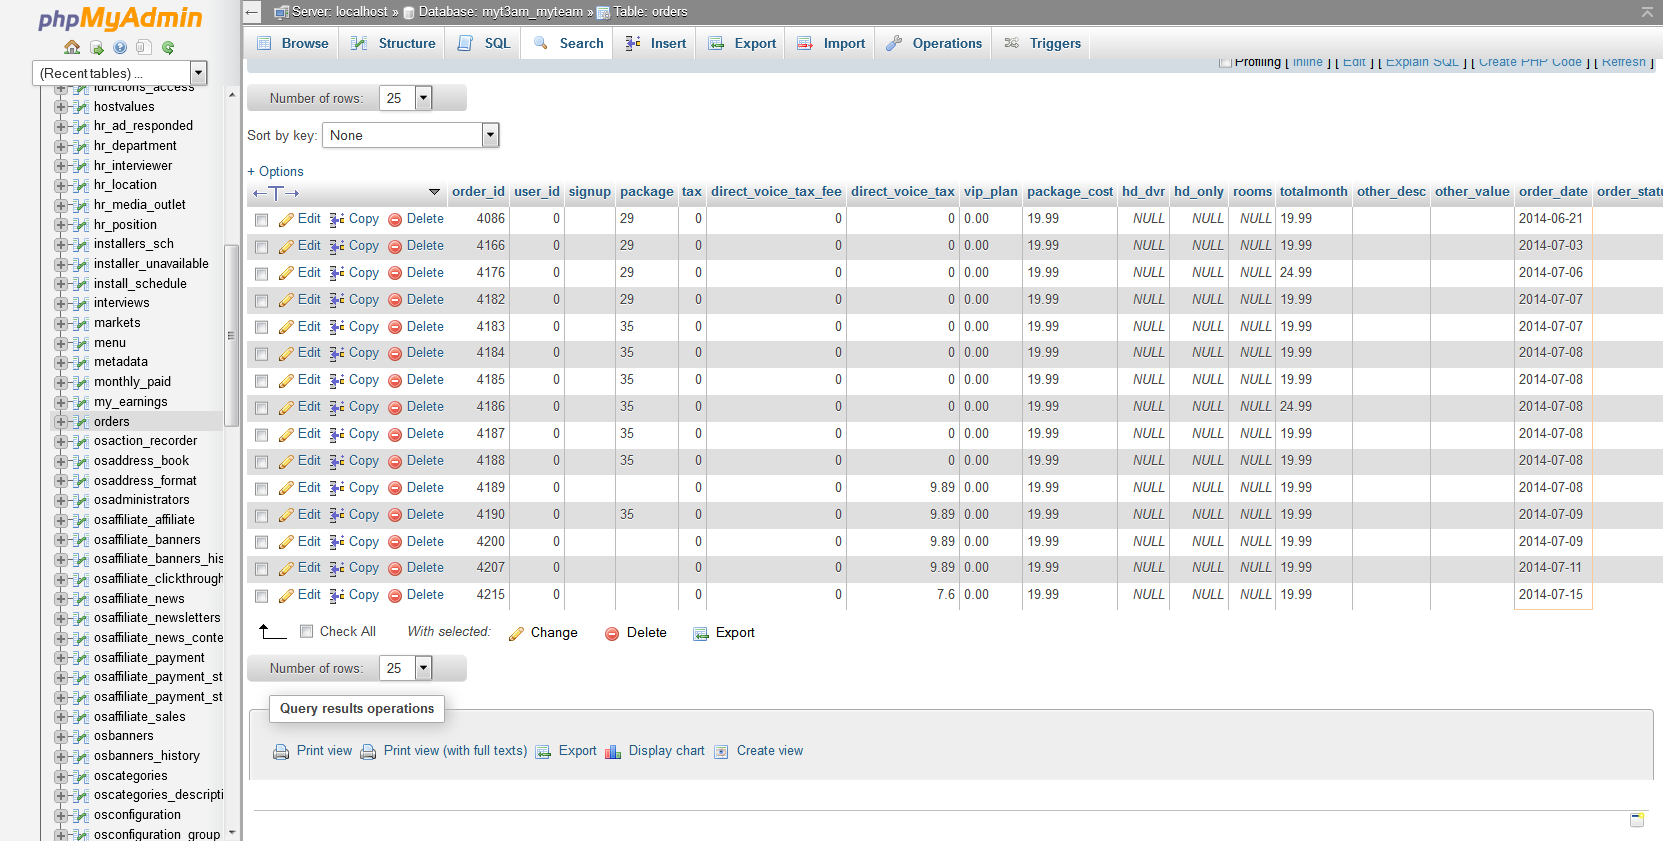Expand the my_earnings tree node
1663x842 pixels.
point(61,402)
